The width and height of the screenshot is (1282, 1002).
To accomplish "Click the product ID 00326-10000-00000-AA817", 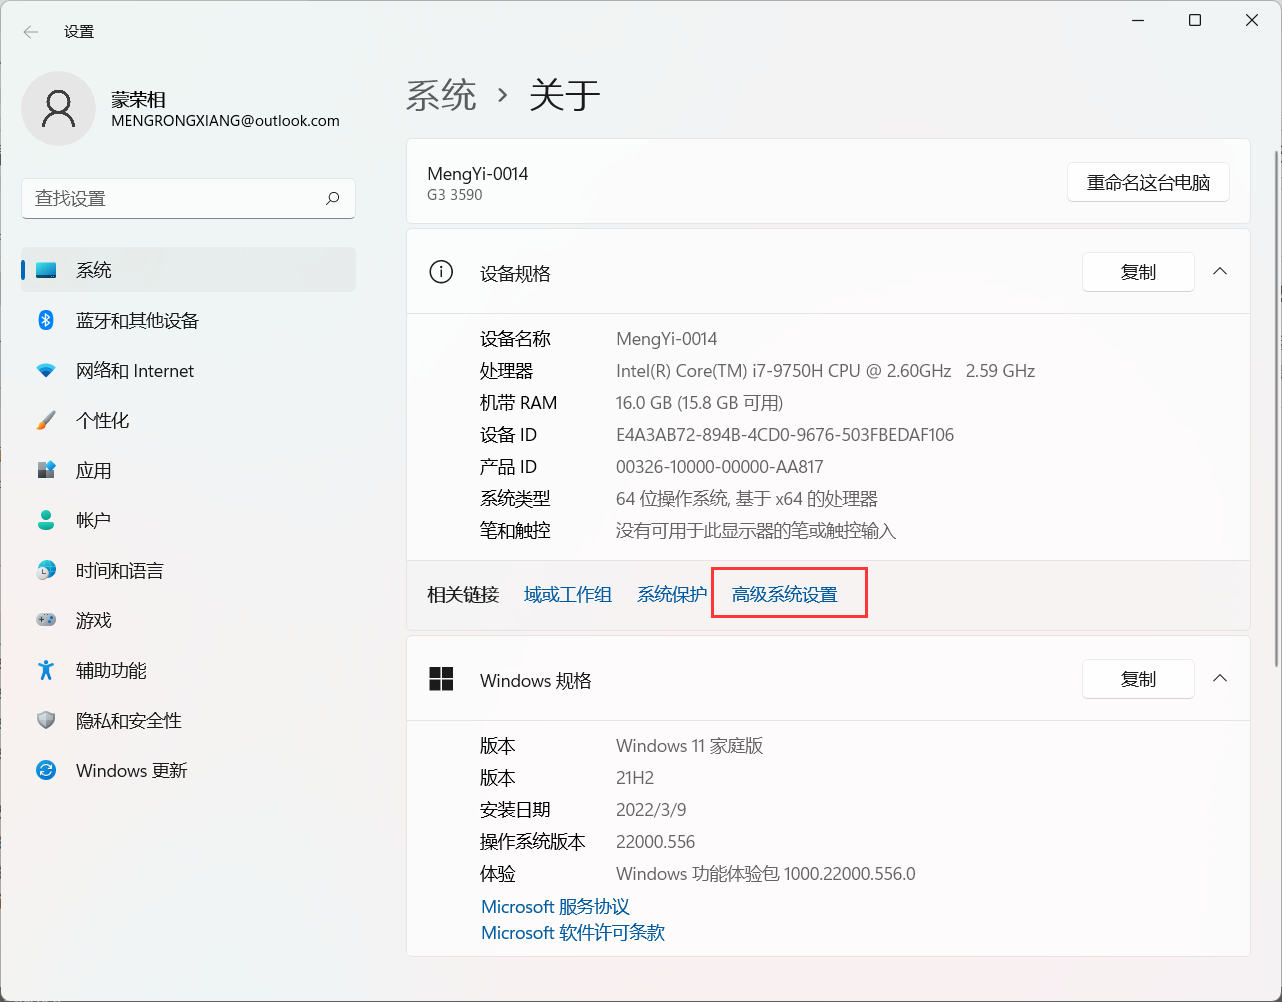I will (720, 466).
